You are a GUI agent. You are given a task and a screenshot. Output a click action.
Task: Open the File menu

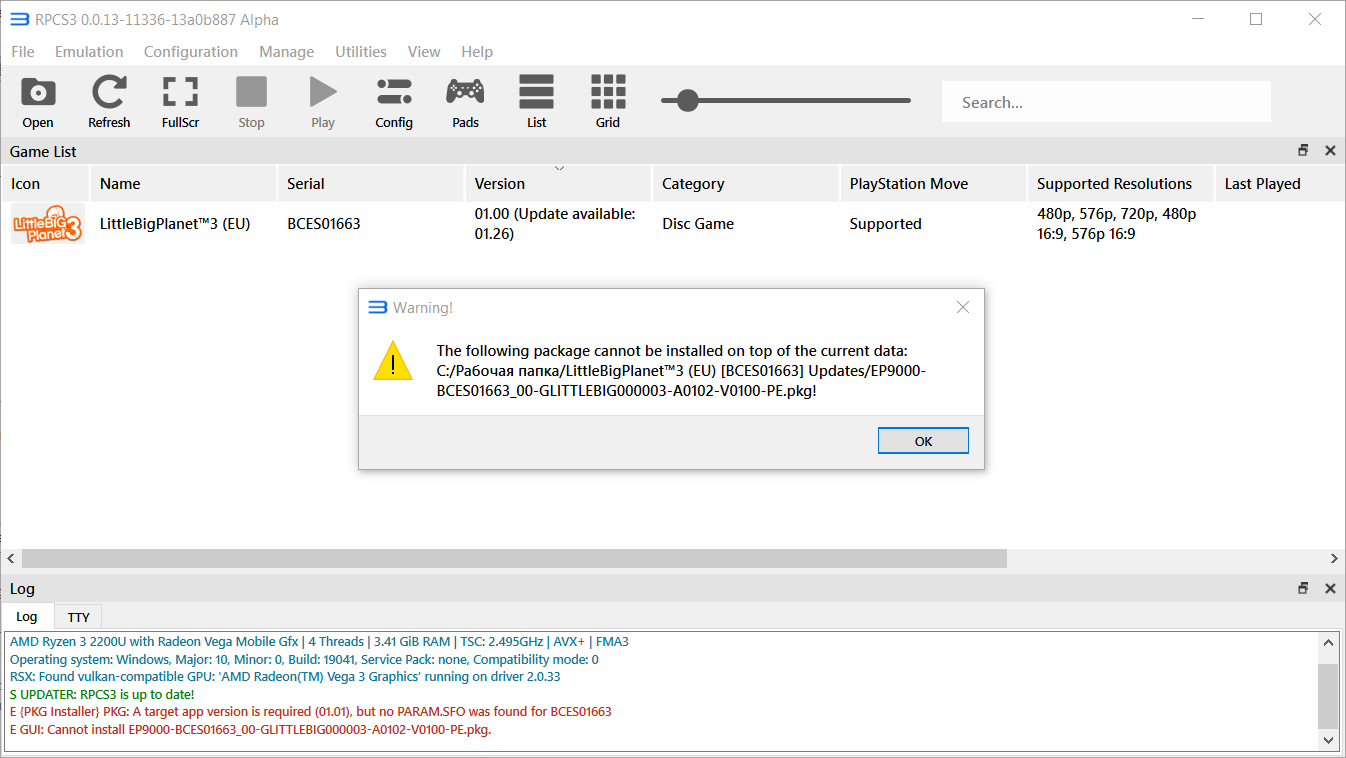point(22,52)
